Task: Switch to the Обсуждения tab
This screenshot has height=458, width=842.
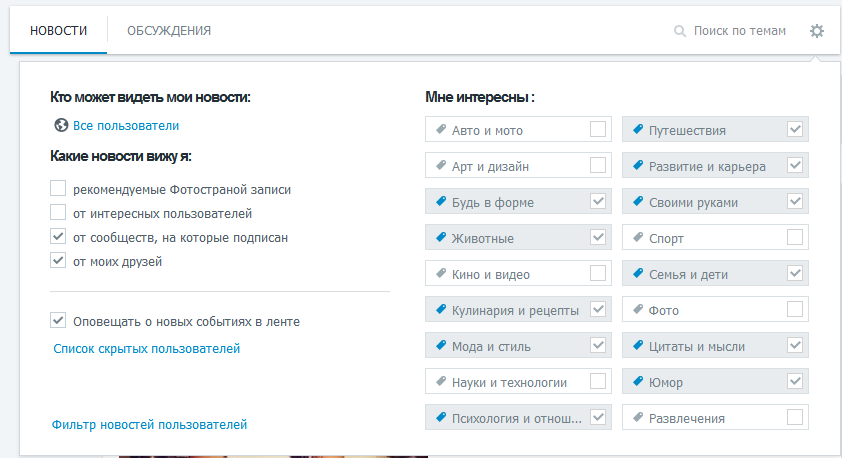Action: click(169, 31)
